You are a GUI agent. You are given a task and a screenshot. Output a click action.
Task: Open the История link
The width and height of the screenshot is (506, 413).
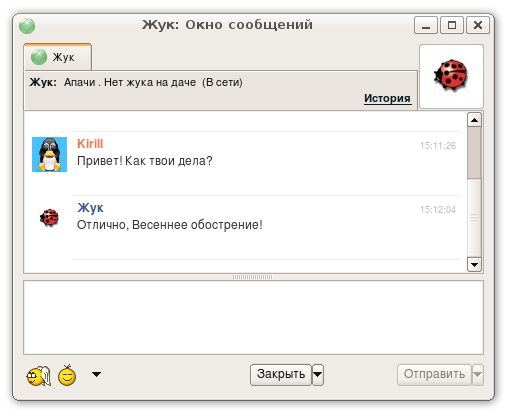click(x=387, y=98)
